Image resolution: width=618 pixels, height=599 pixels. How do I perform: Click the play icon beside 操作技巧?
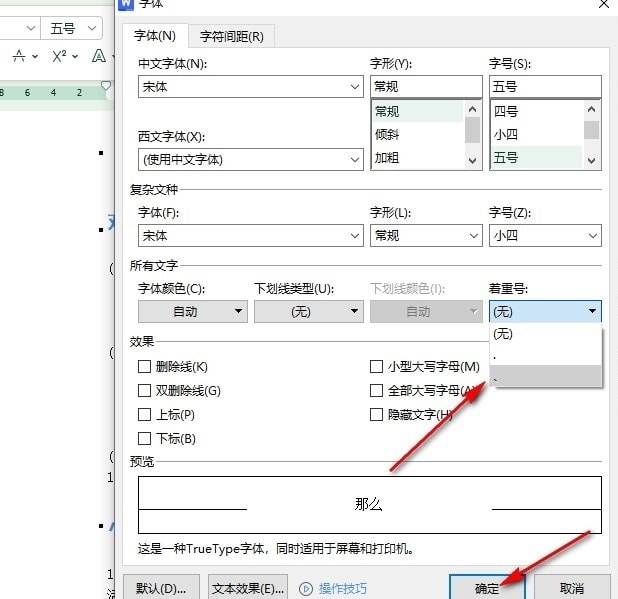(305, 589)
